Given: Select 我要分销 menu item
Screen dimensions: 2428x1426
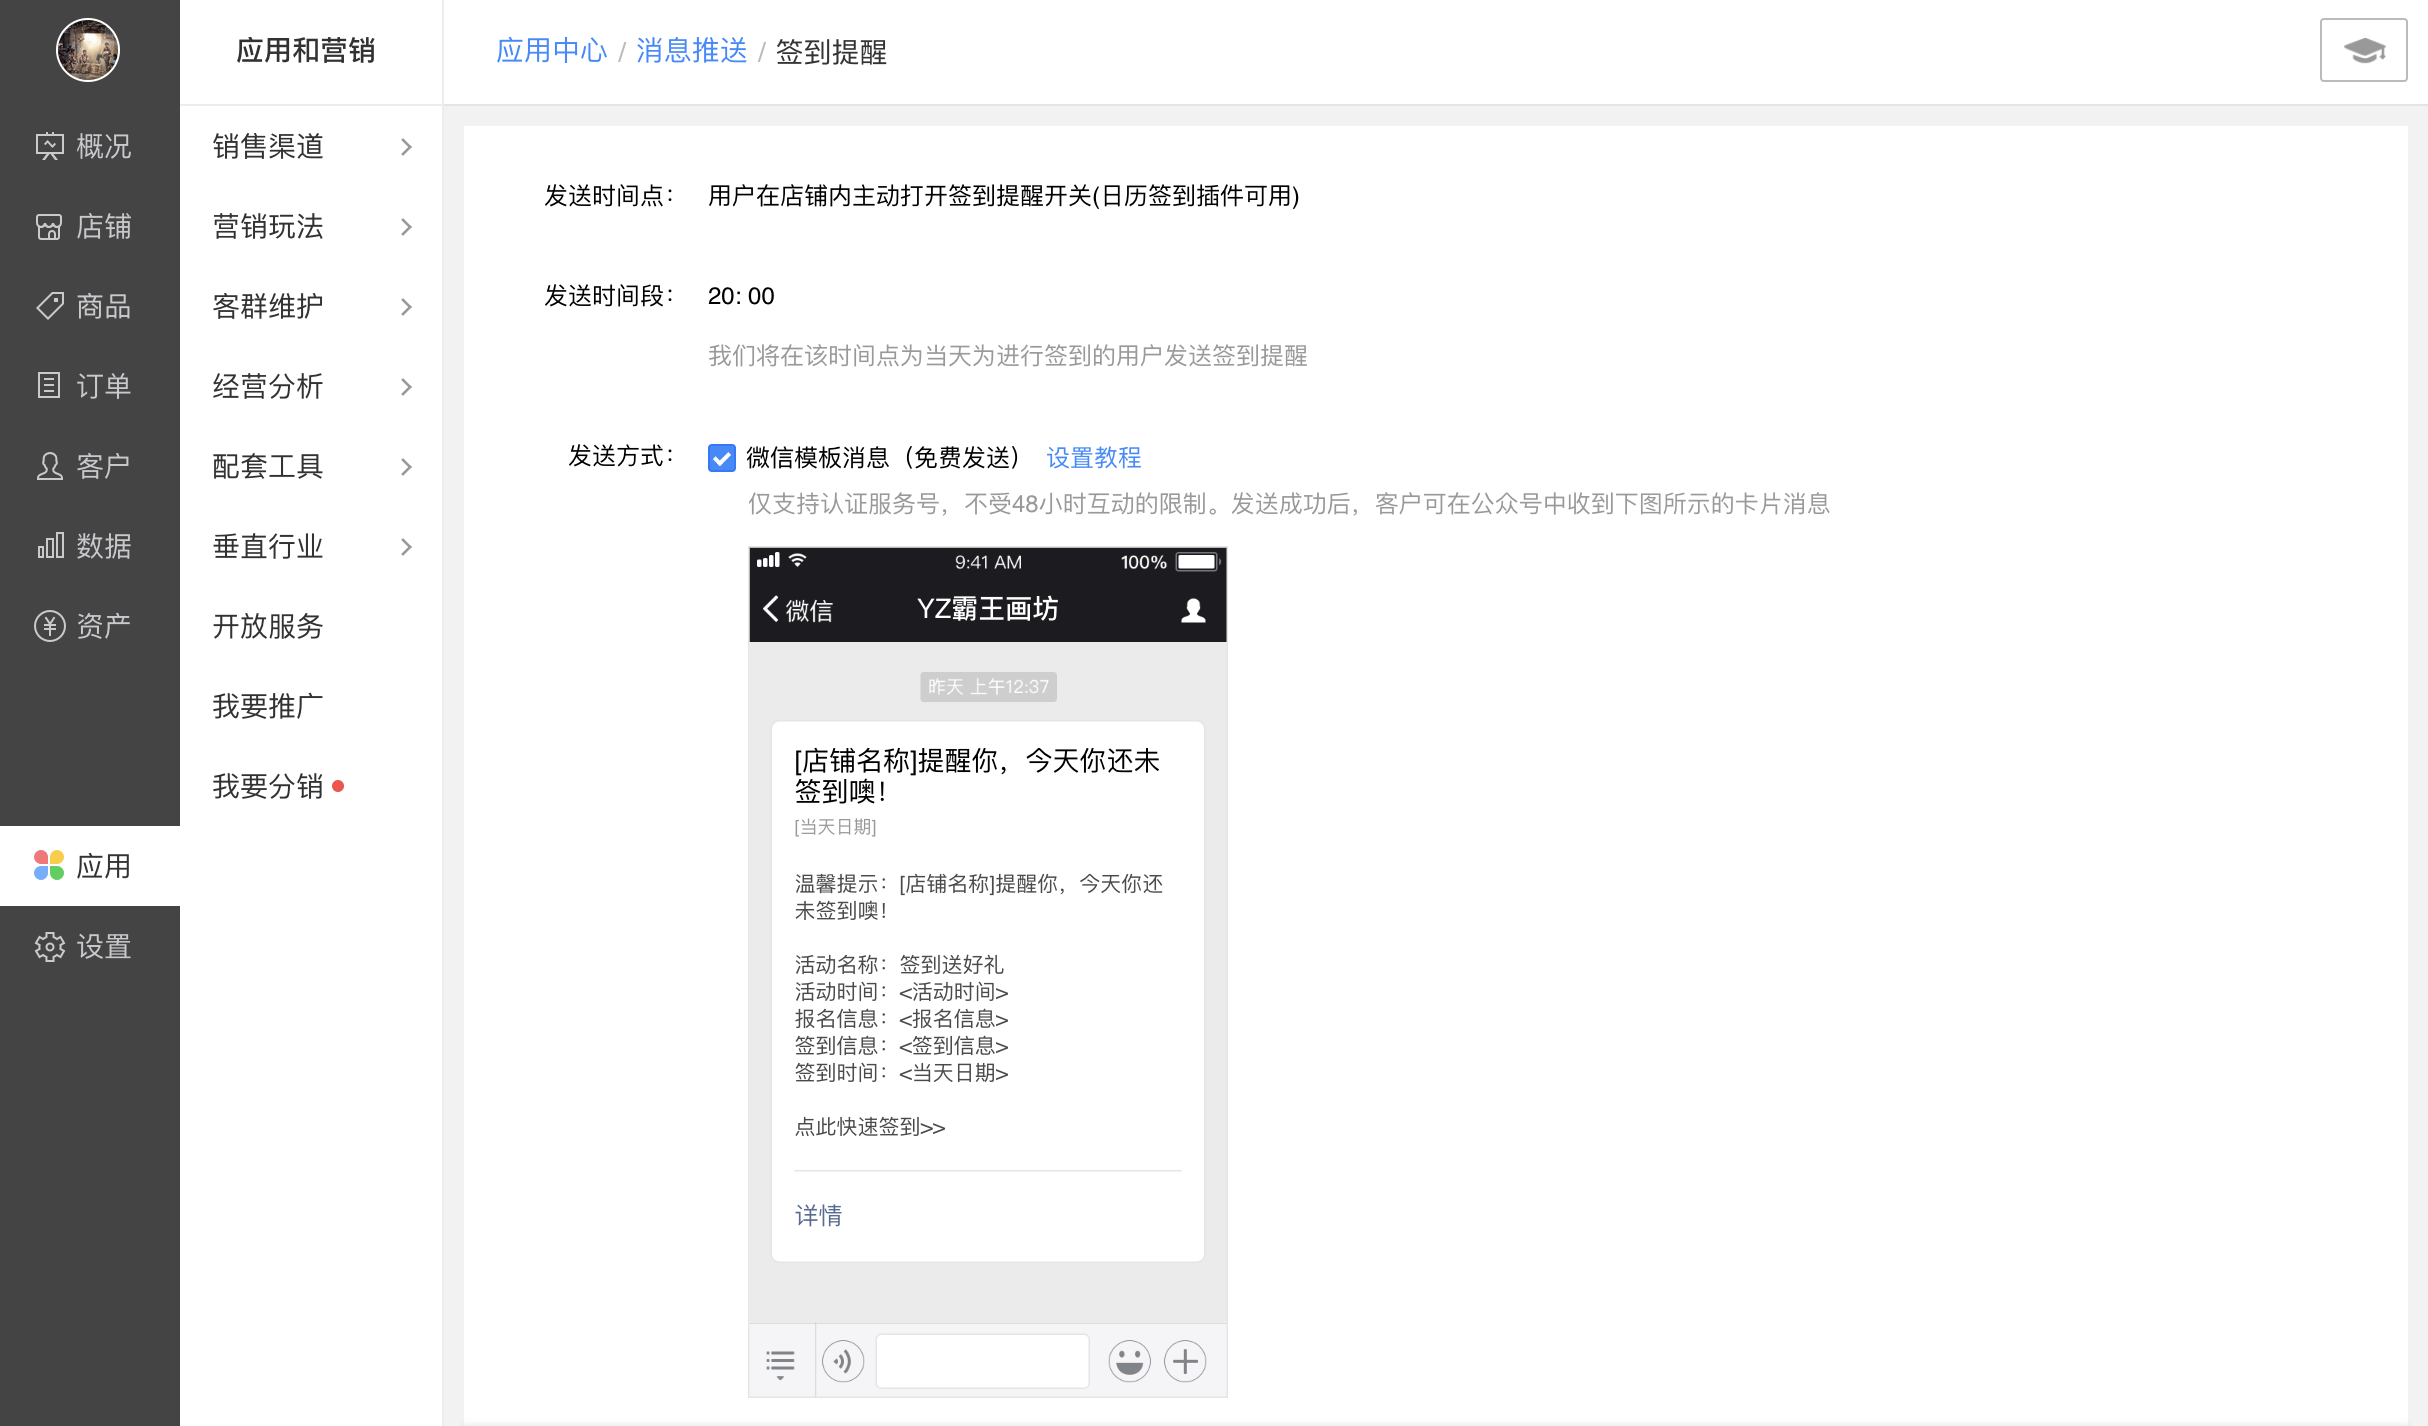Looking at the screenshot, I should click(x=268, y=787).
